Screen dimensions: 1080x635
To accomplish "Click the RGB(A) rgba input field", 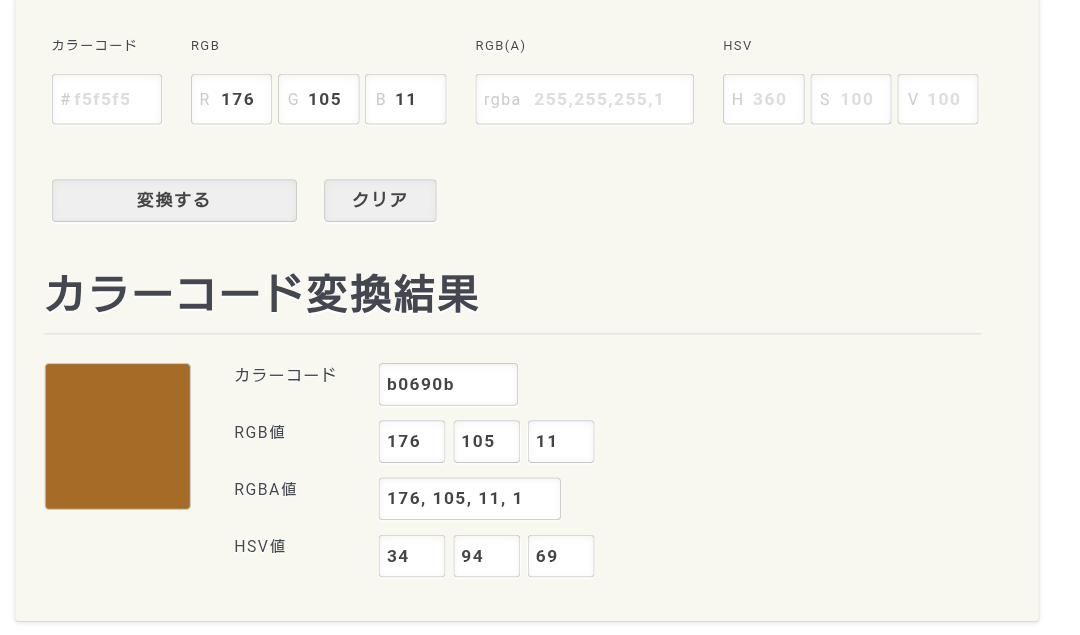I will (x=584, y=99).
